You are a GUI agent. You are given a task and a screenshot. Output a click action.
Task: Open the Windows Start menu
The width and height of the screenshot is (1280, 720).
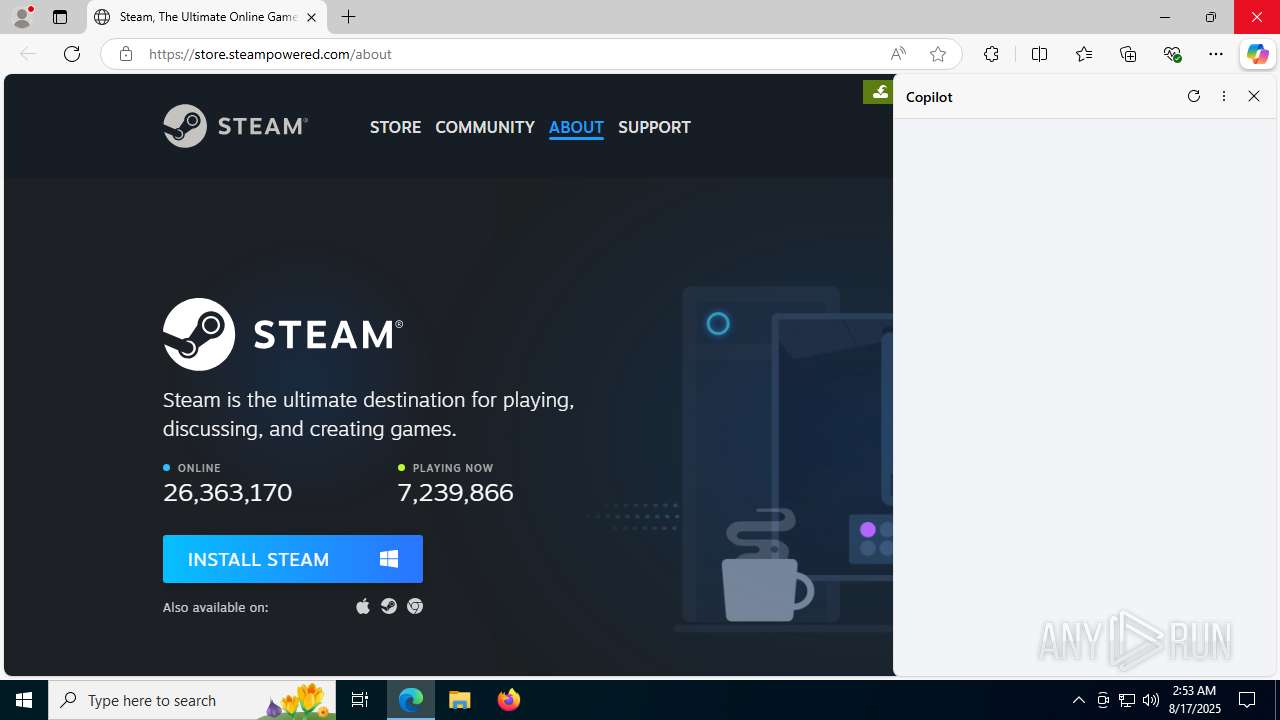(x=24, y=700)
